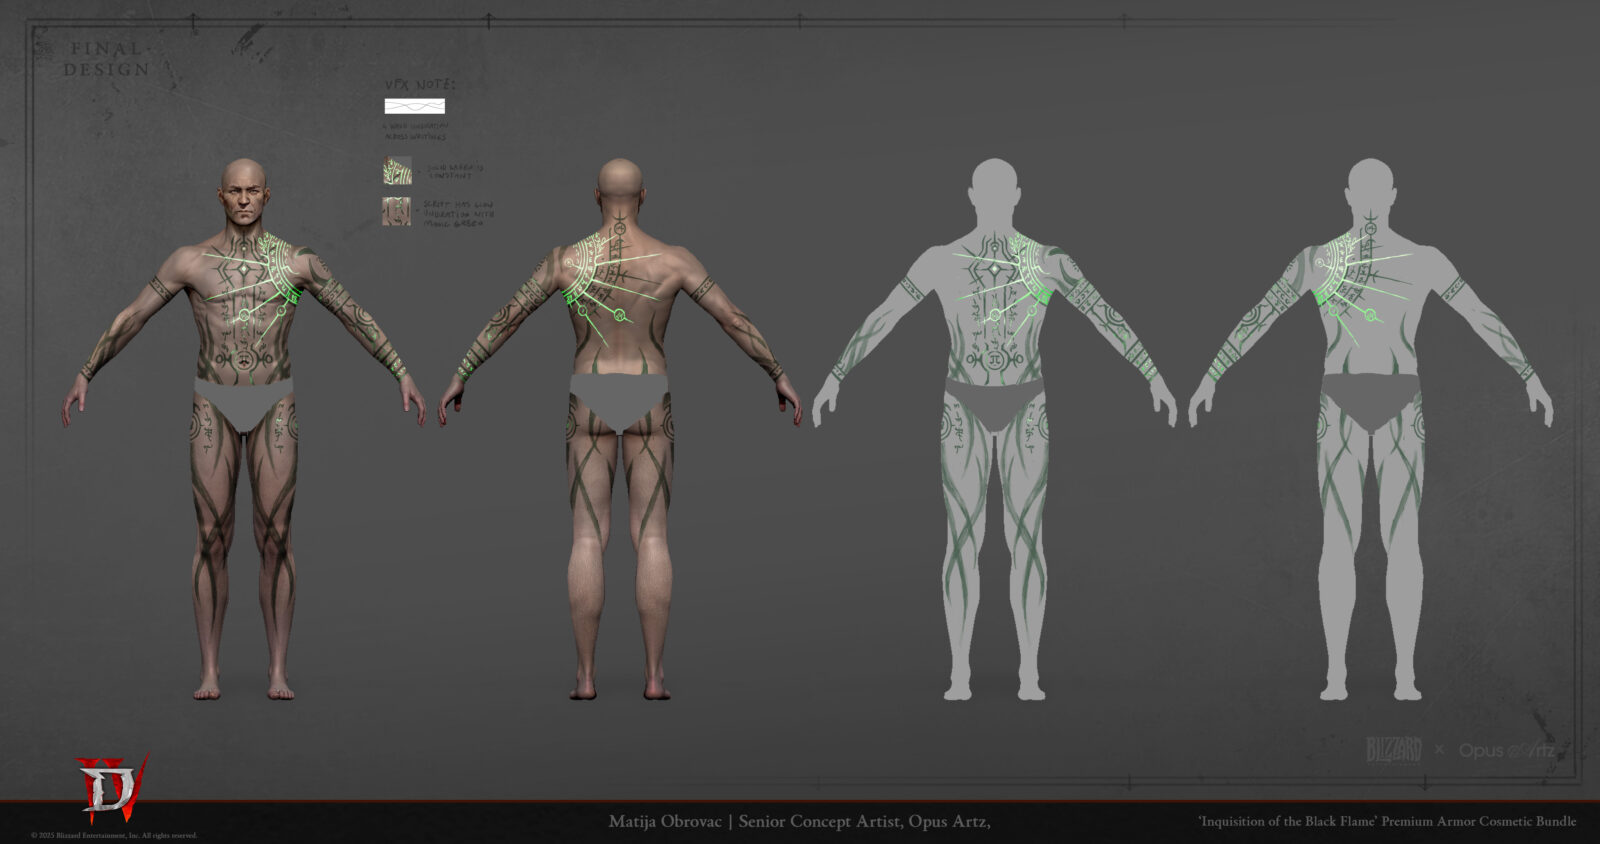Click the Final Design title text
Viewport: 1600px width, 844px height.
108,59
